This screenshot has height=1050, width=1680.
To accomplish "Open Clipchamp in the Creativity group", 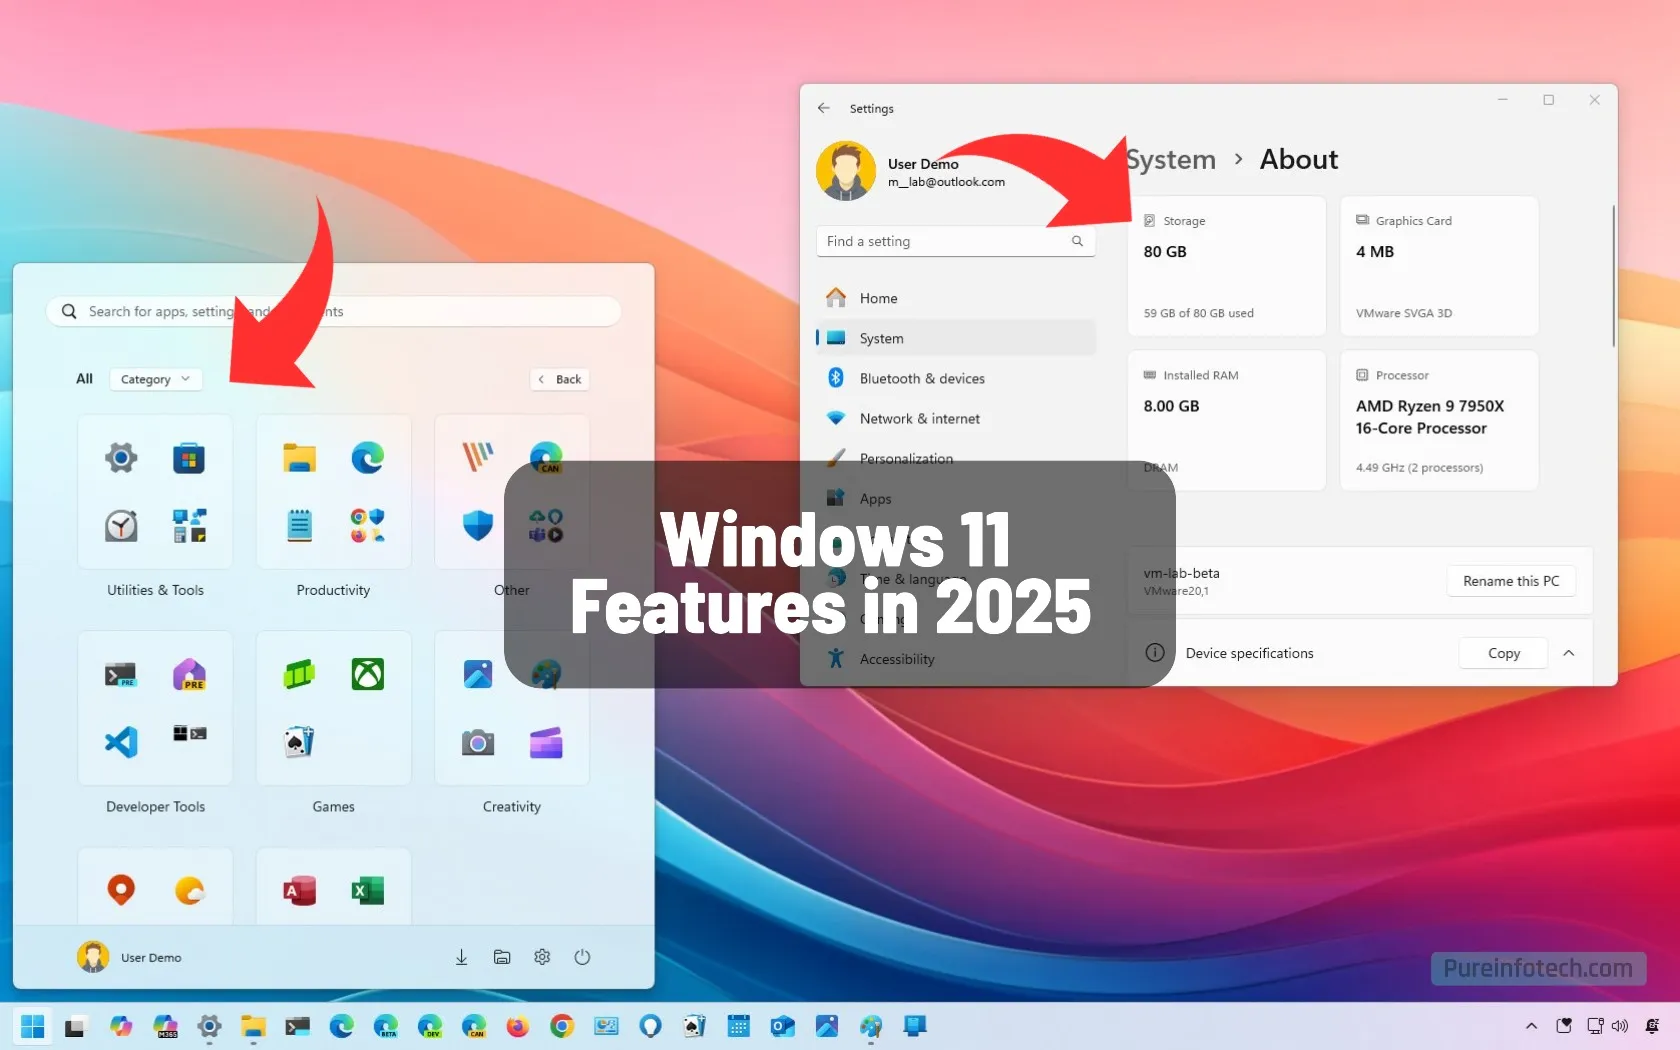I will (x=545, y=743).
